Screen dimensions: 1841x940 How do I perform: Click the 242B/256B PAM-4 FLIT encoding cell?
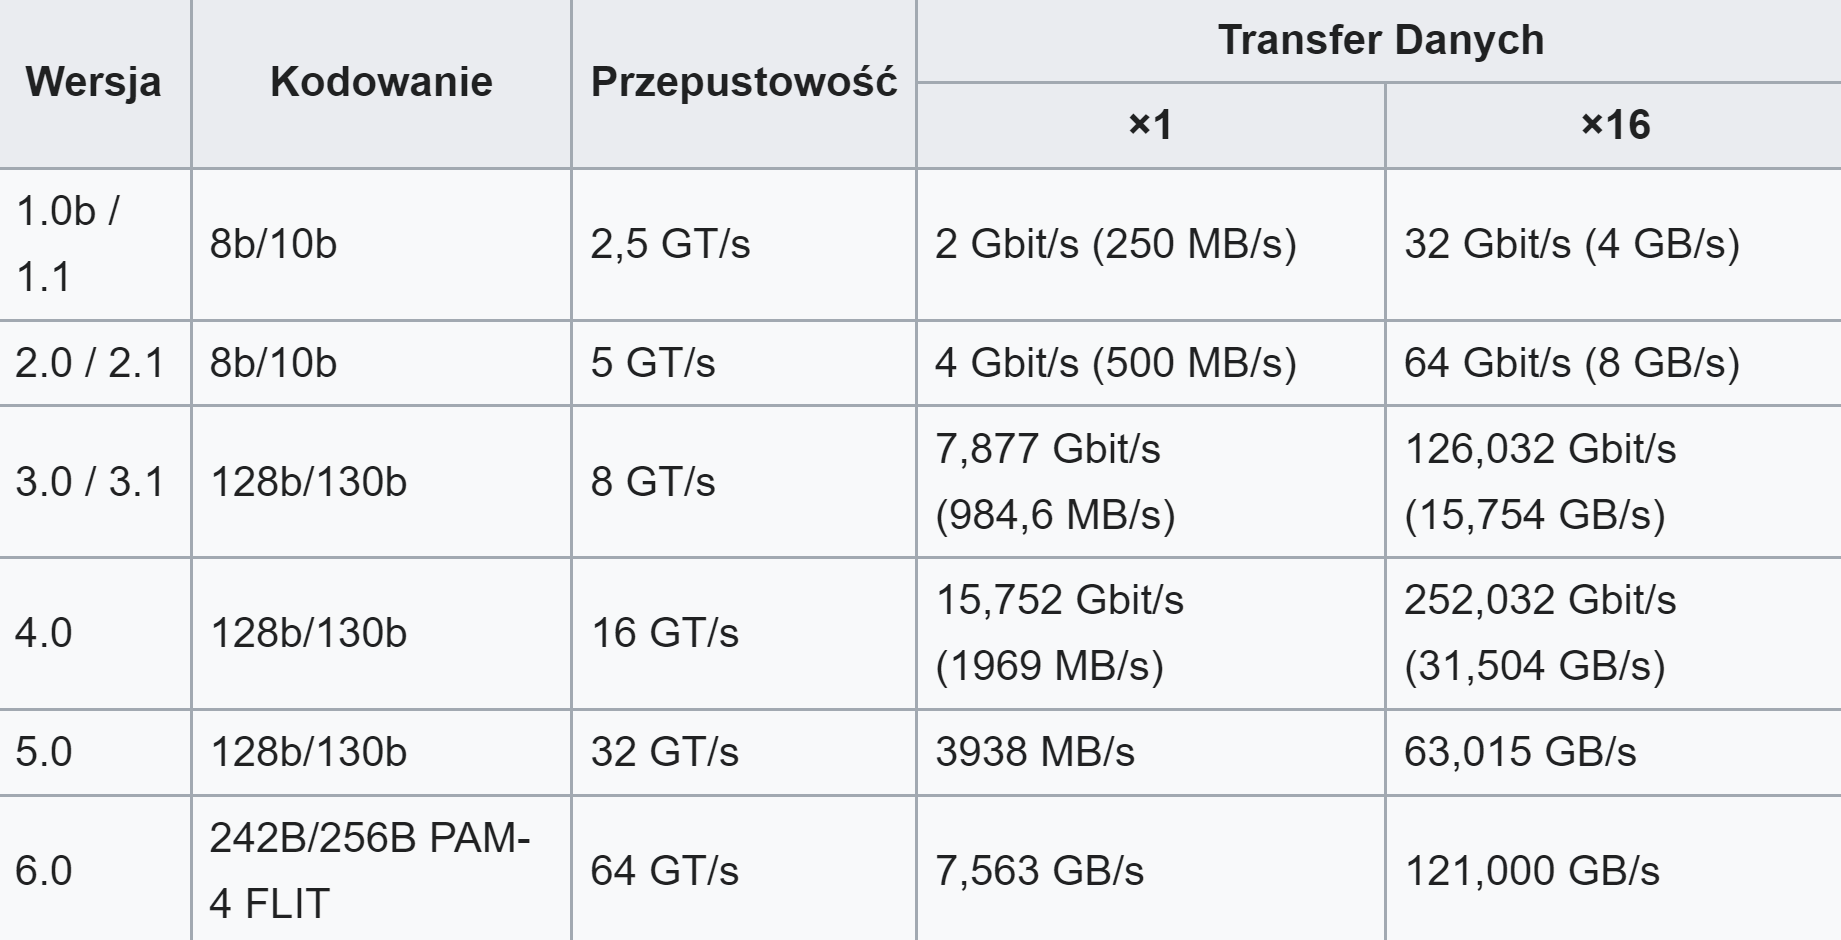(381, 868)
